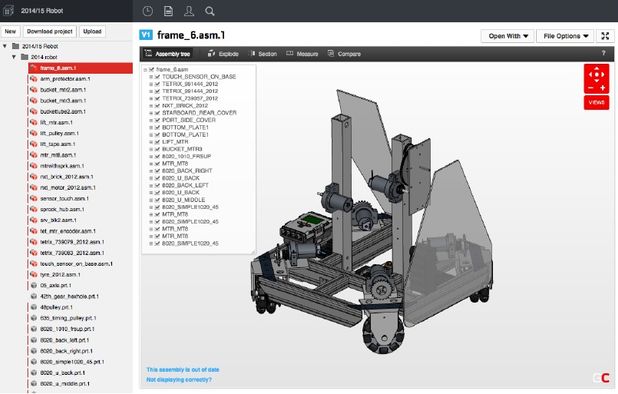This screenshot has height=394, width=618.
Task: Select the Compare tool
Action: coord(344,54)
